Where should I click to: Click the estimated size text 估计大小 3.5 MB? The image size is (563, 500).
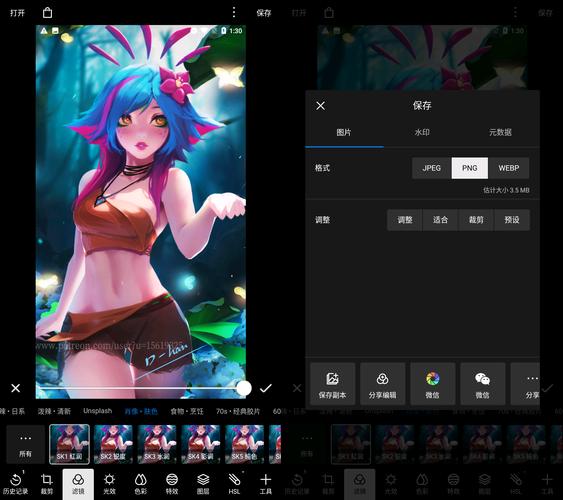point(506,190)
